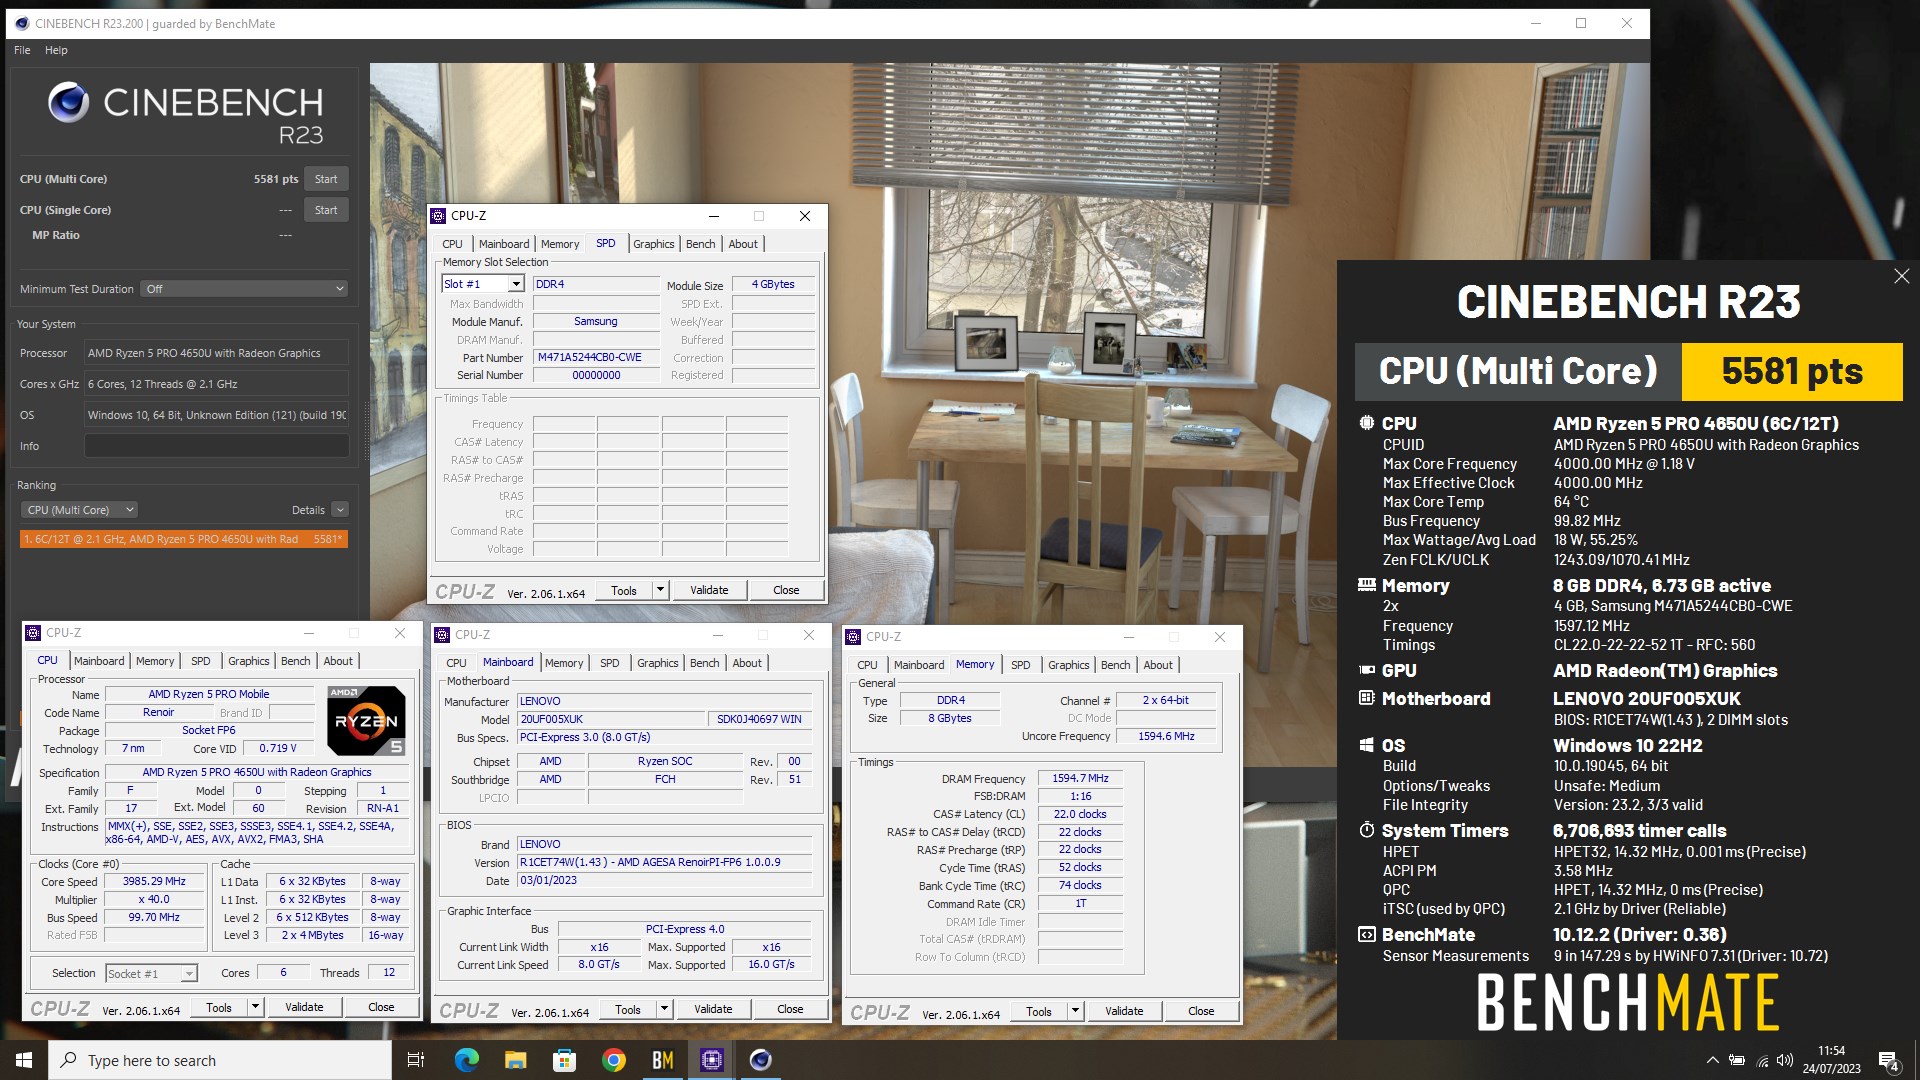Switch to Cinebench taskbar icon
Image resolution: width=1920 pixels, height=1080 pixels.
coord(760,1060)
